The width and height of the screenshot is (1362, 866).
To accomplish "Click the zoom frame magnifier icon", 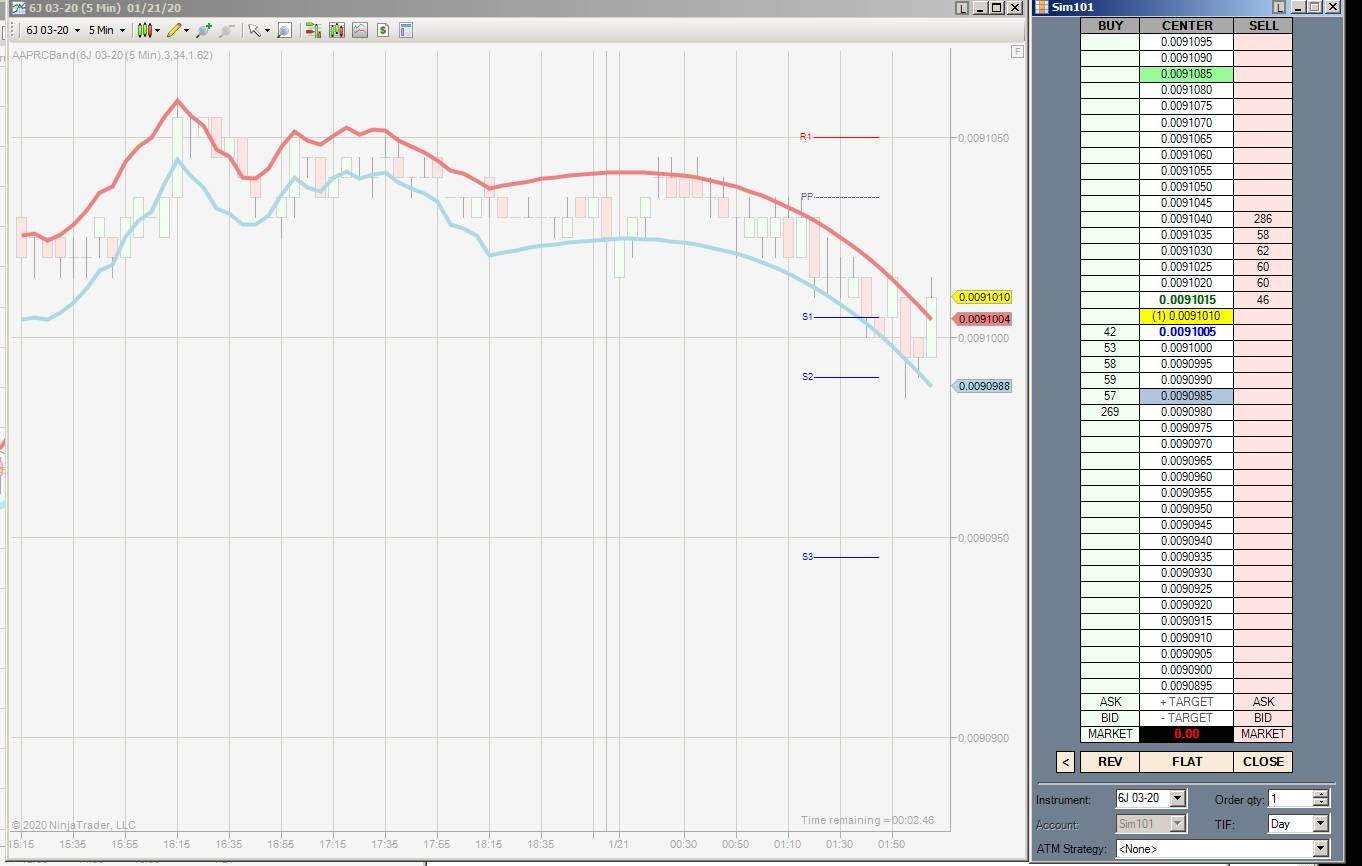I will click(284, 30).
